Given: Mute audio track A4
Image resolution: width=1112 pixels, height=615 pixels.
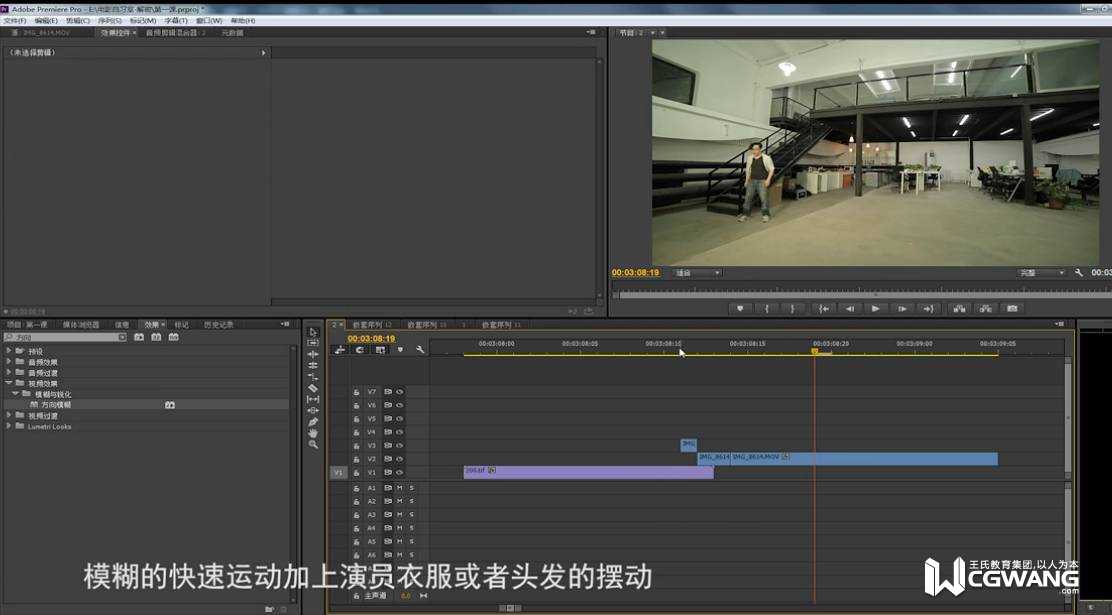Looking at the screenshot, I should 400,528.
